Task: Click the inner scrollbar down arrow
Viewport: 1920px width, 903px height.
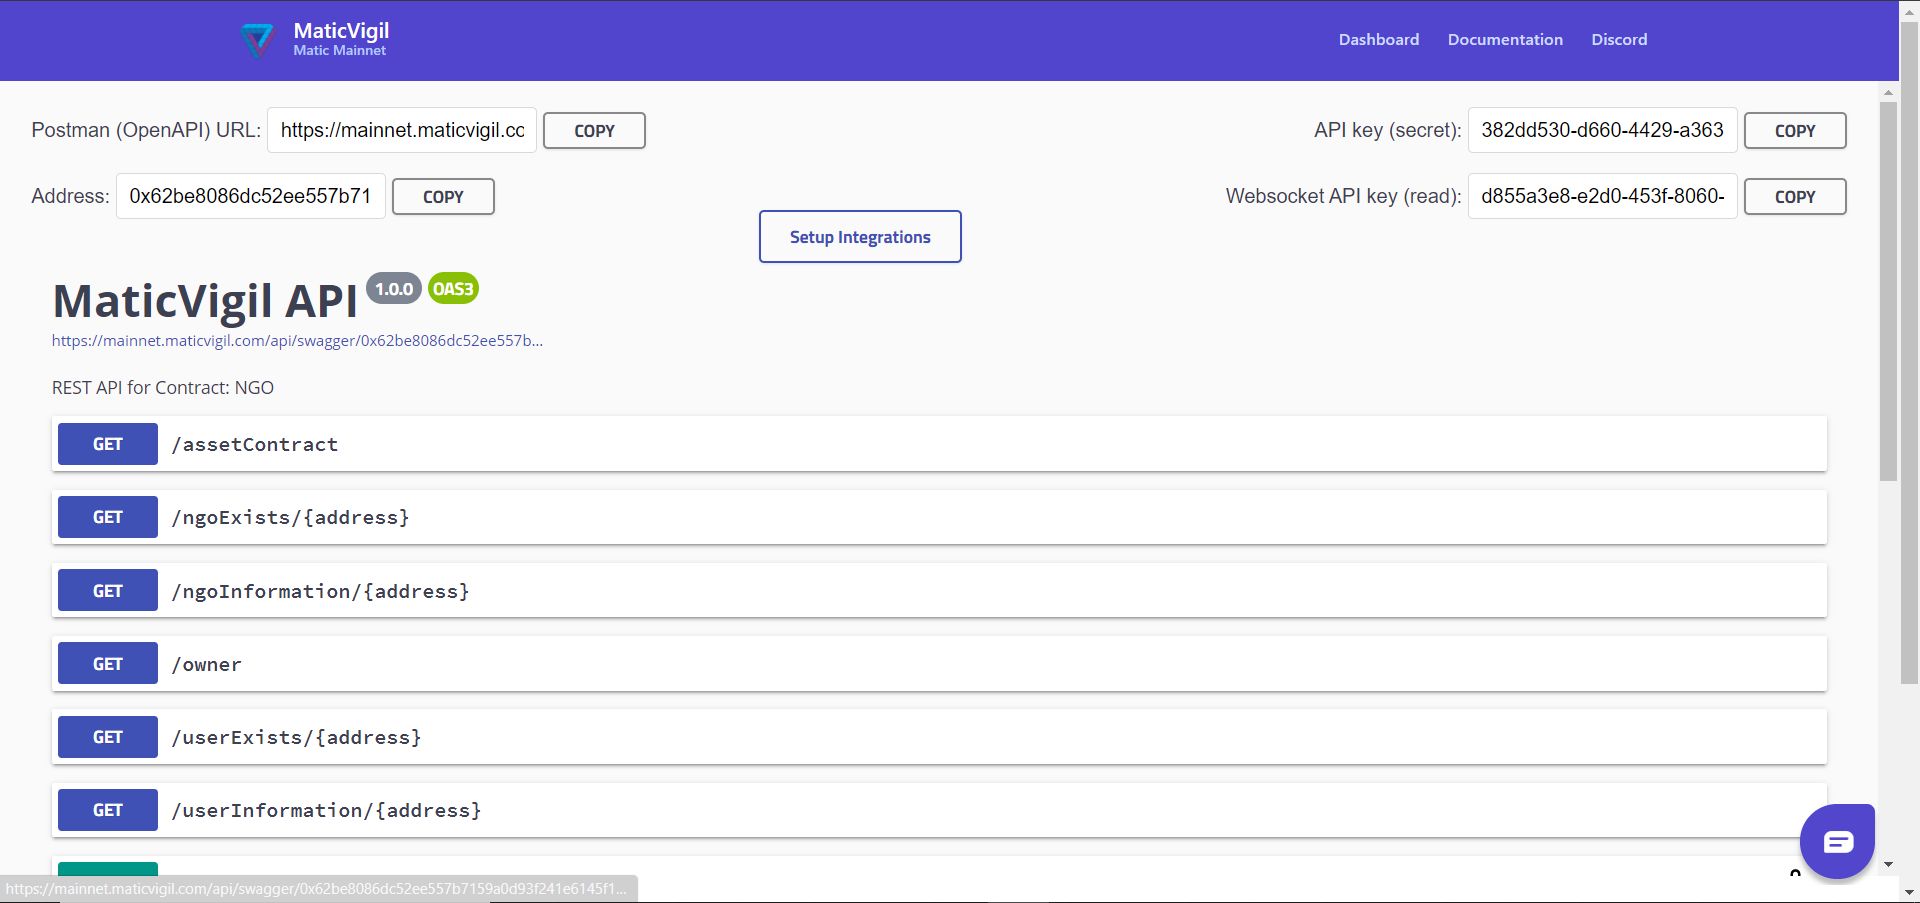Action: click(x=1888, y=864)
